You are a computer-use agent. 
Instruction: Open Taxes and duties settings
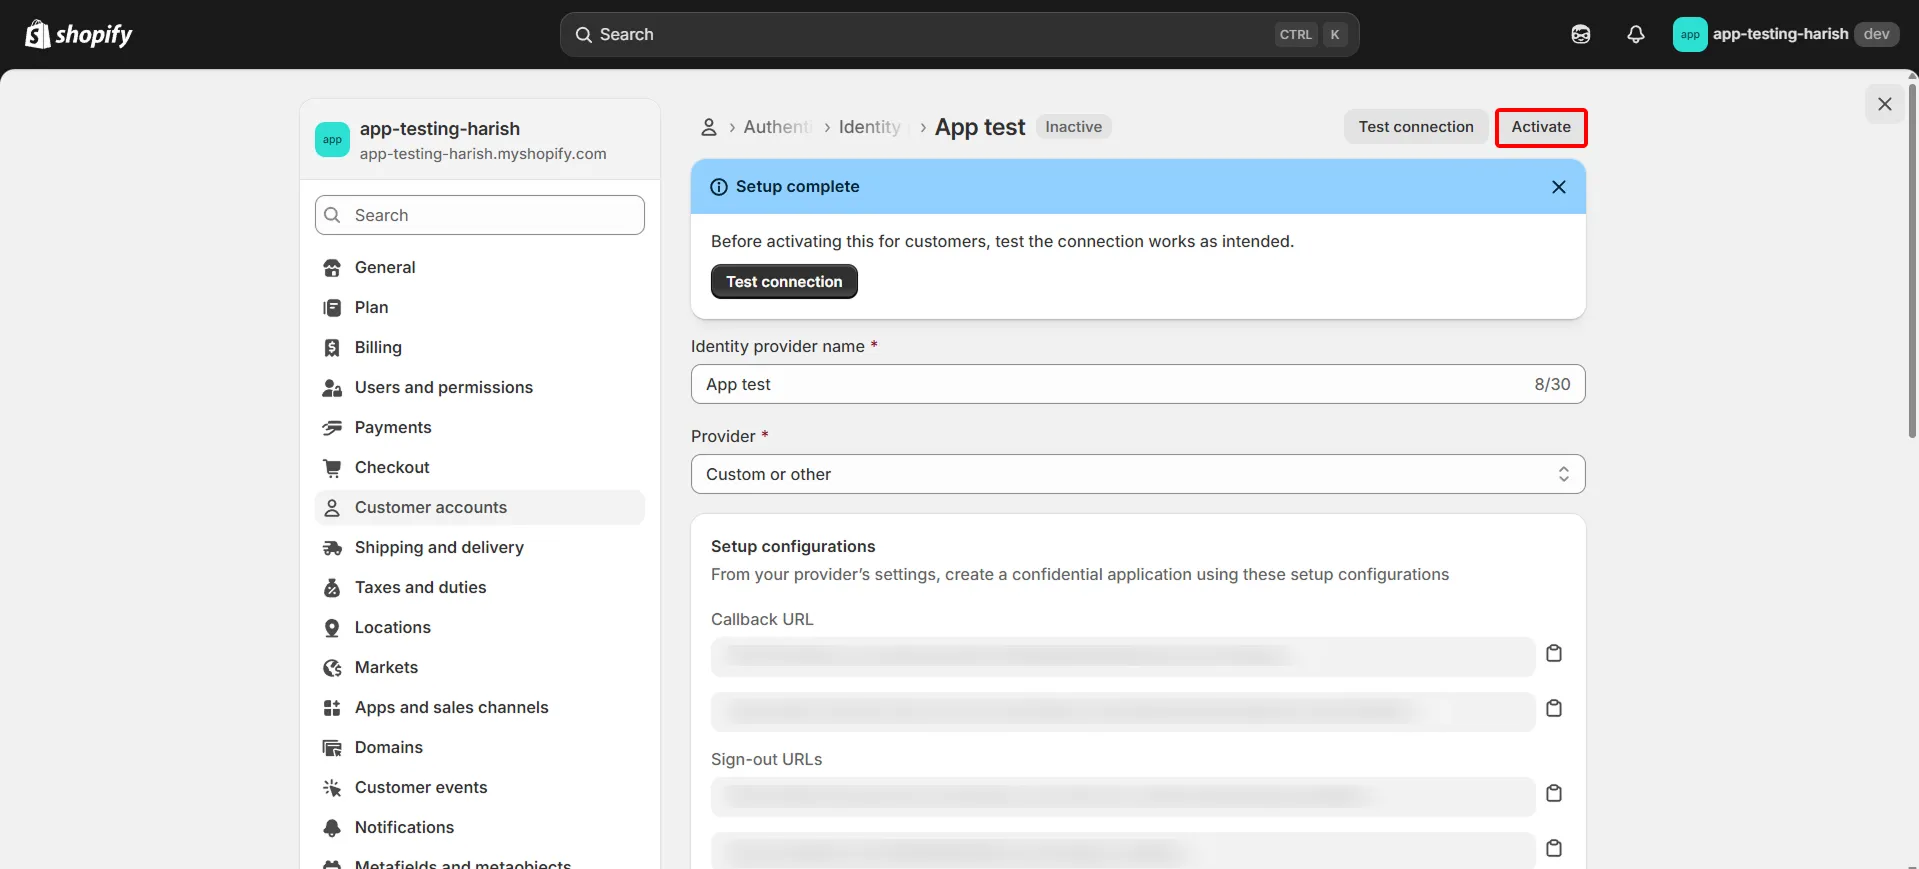point(480,587)
